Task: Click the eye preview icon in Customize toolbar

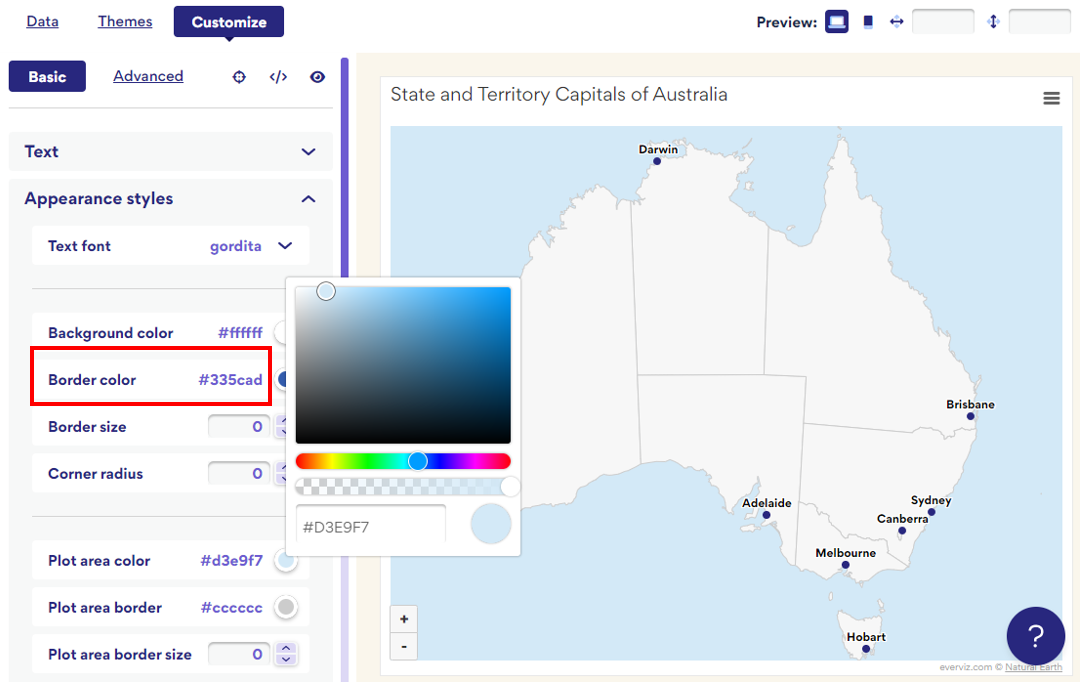Action: [x=317, y=76]
